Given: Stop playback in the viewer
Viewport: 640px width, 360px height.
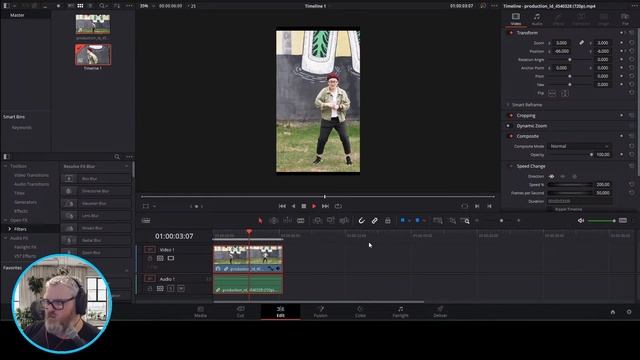Looking at the screenshot, I should coord(304,206).
